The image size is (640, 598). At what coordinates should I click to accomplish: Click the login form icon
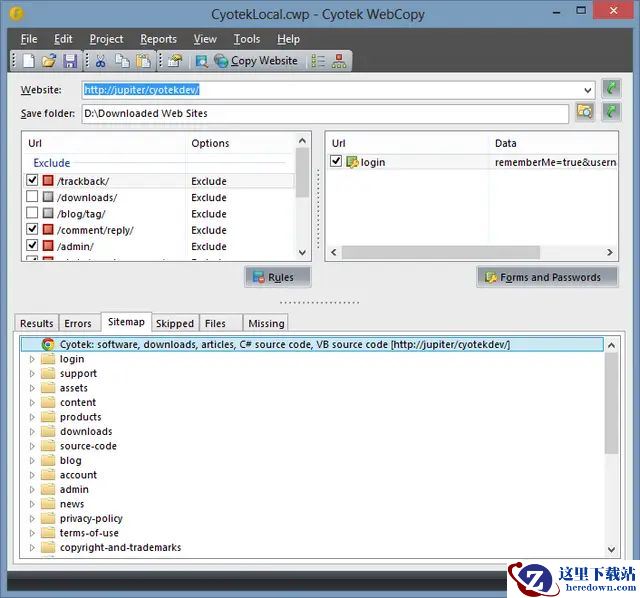tap(352, 162)
